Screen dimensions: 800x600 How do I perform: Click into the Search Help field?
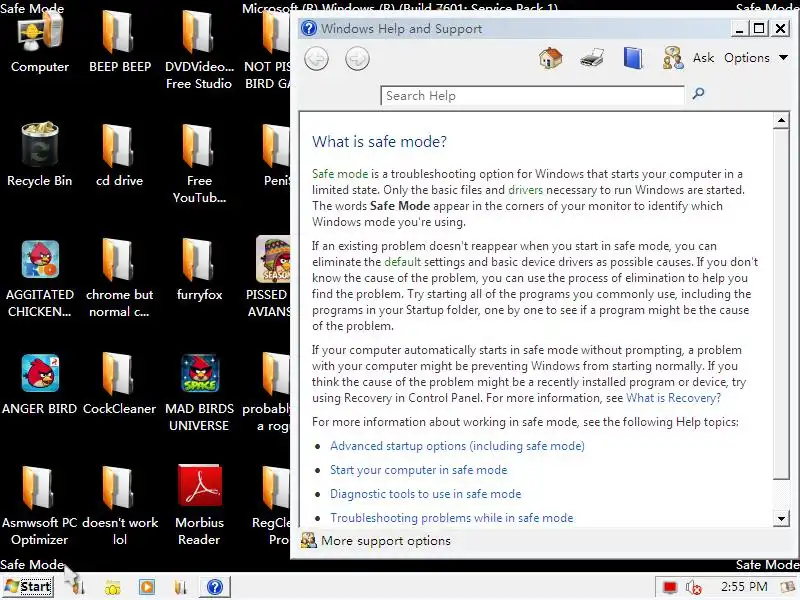click(x=532, y=96)
